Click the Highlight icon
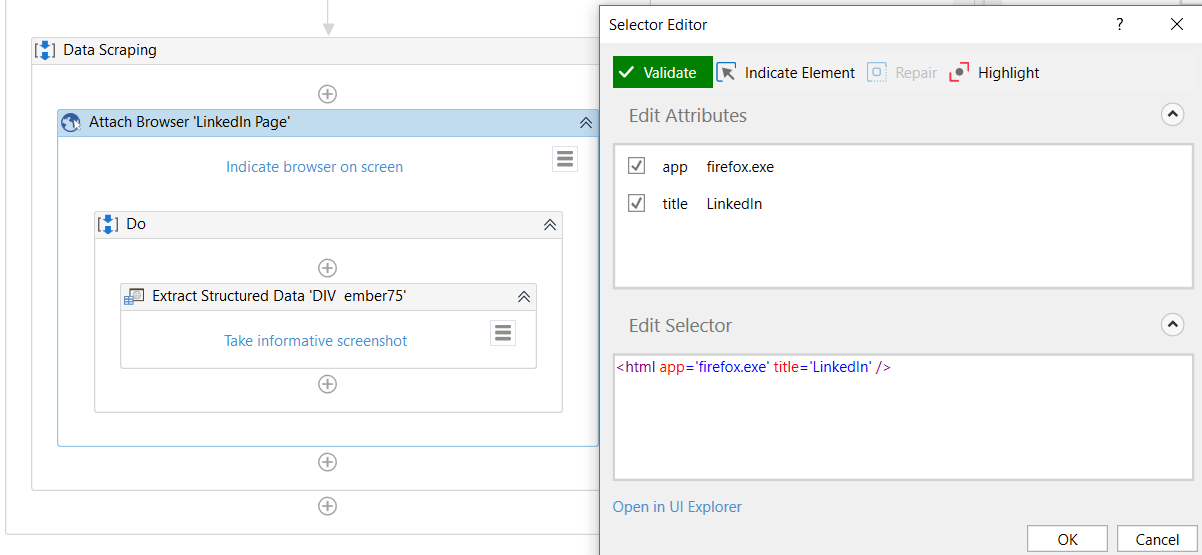The height and width of the screenshot is (555, 1202). [x=960, y=73]
